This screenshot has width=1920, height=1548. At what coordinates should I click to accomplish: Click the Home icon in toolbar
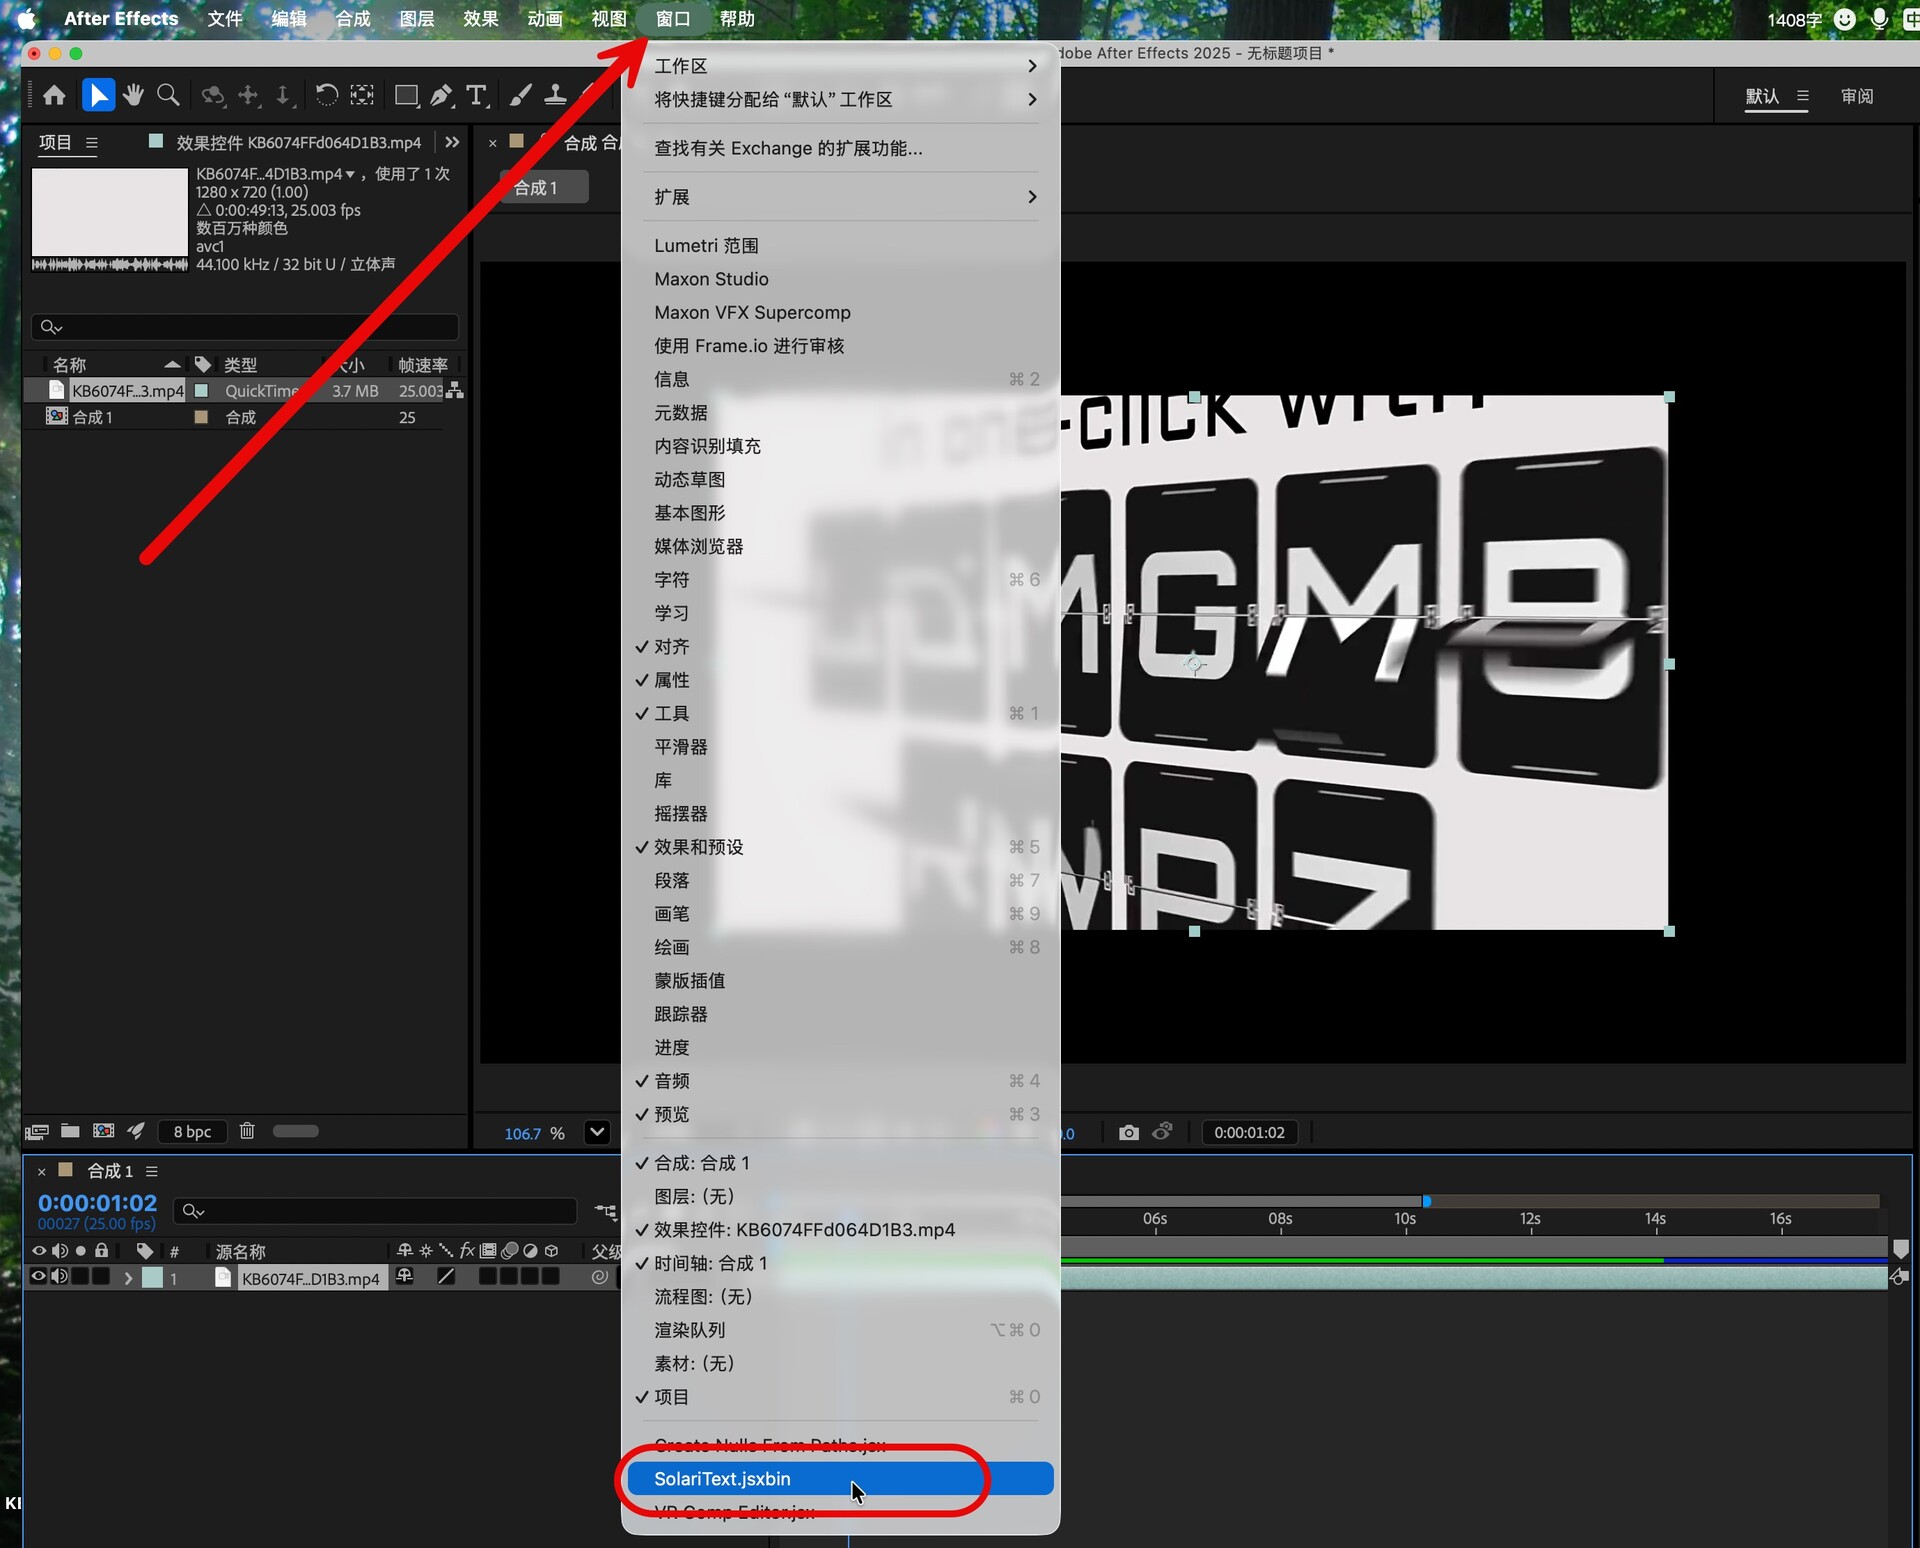(x=55, y=96)
